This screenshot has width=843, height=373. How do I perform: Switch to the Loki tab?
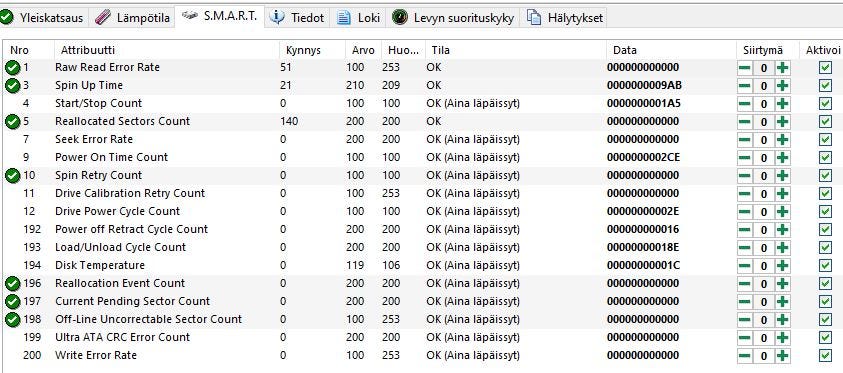359,18
